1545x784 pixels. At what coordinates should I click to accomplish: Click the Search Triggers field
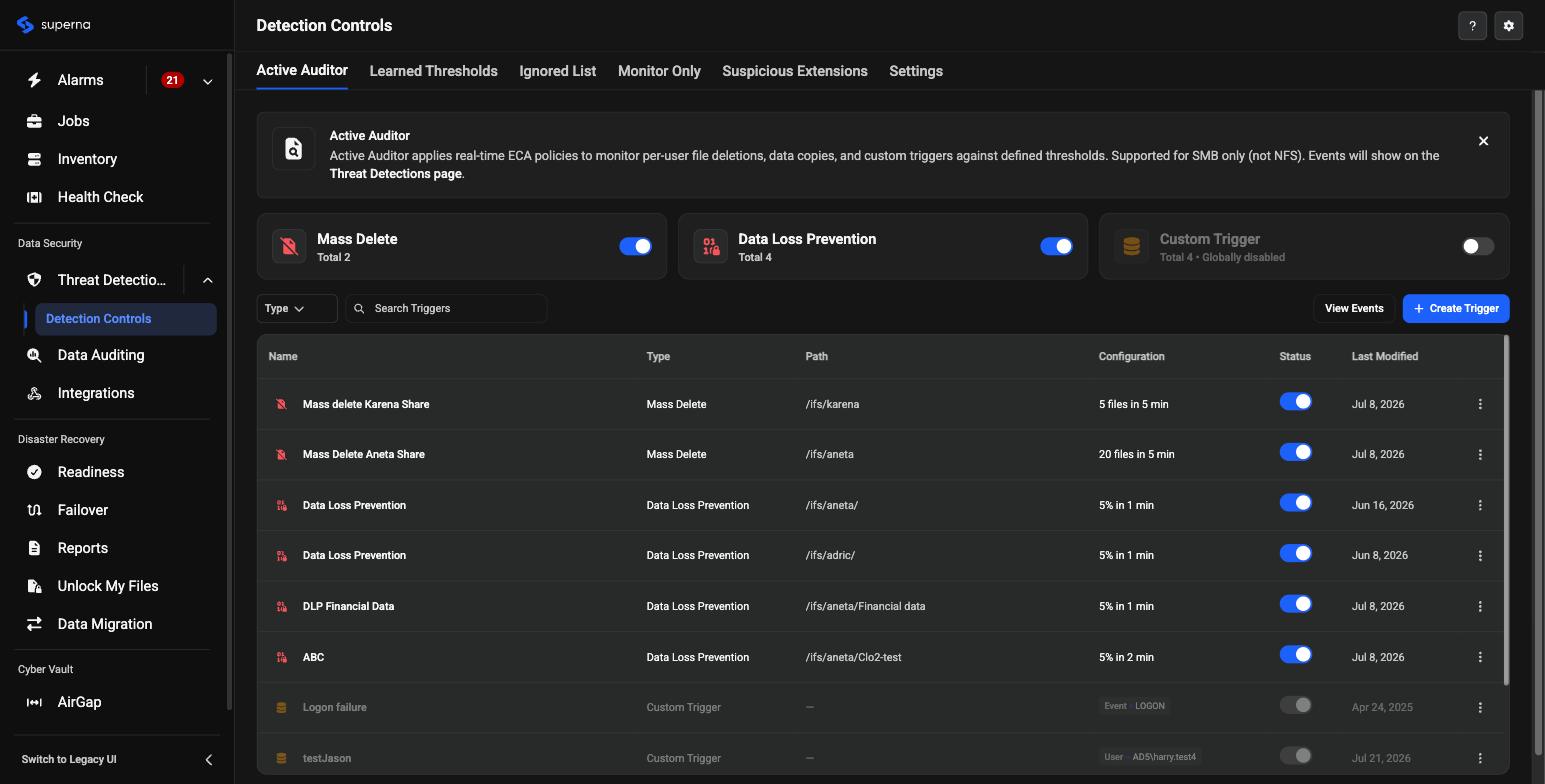[x=446, y=308]
